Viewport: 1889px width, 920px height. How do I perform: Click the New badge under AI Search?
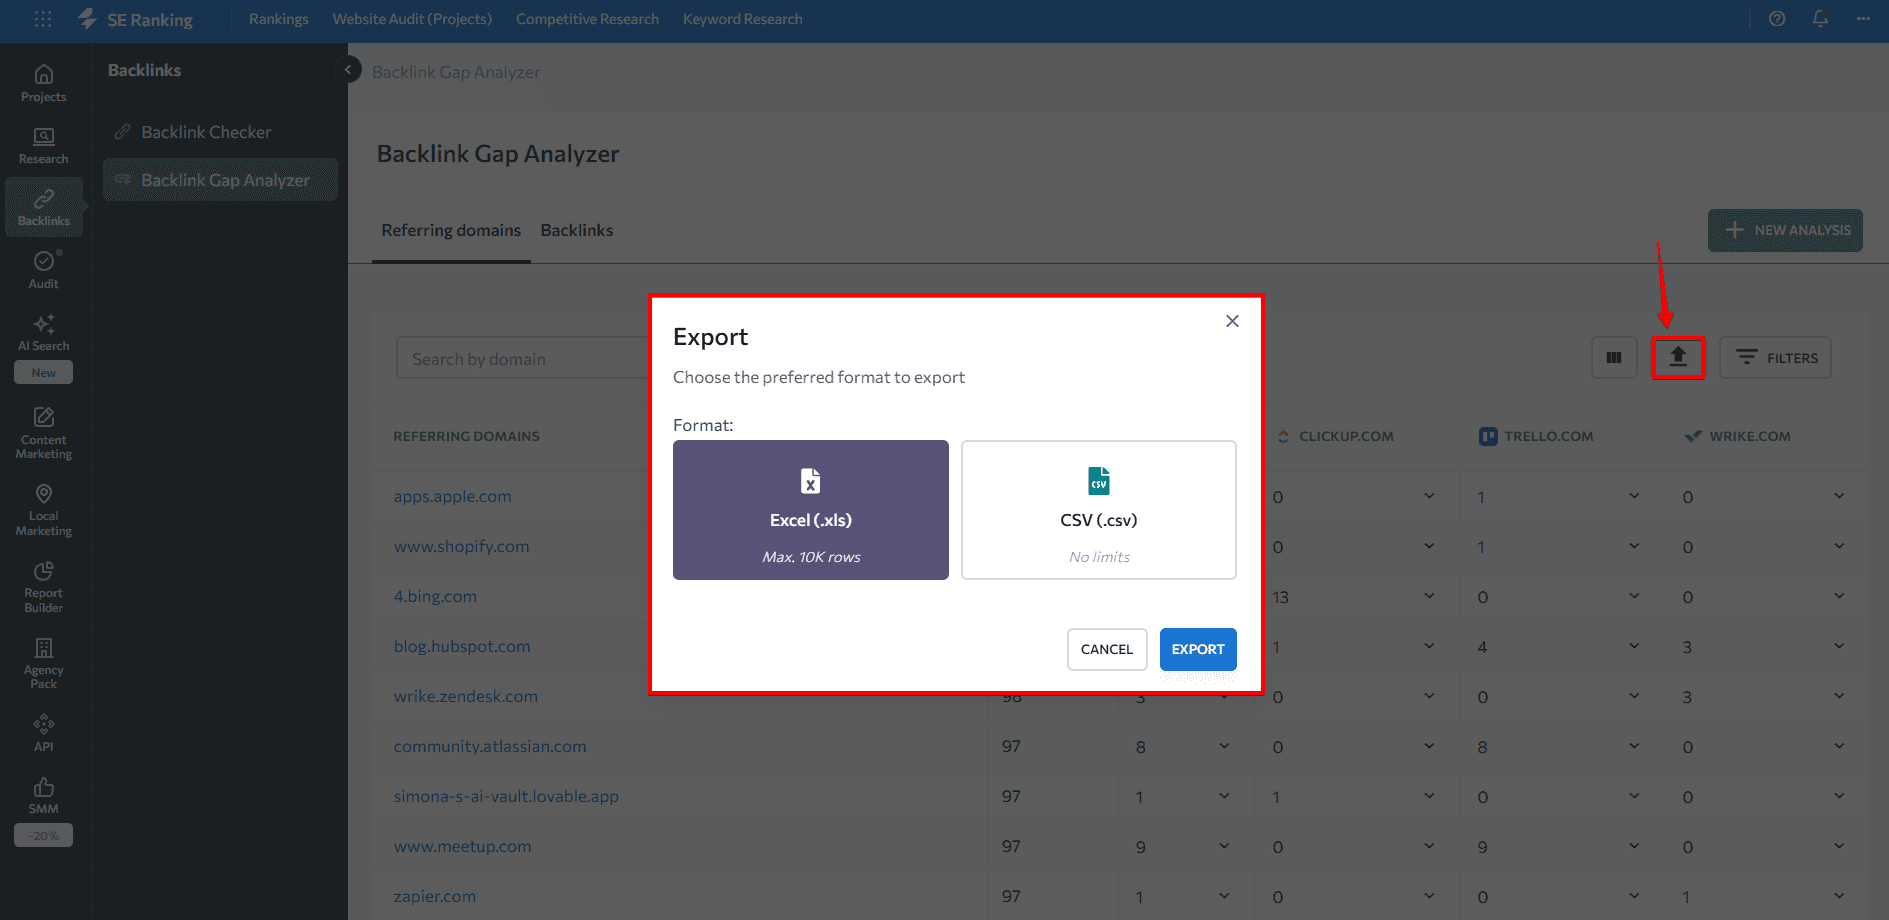44,373
